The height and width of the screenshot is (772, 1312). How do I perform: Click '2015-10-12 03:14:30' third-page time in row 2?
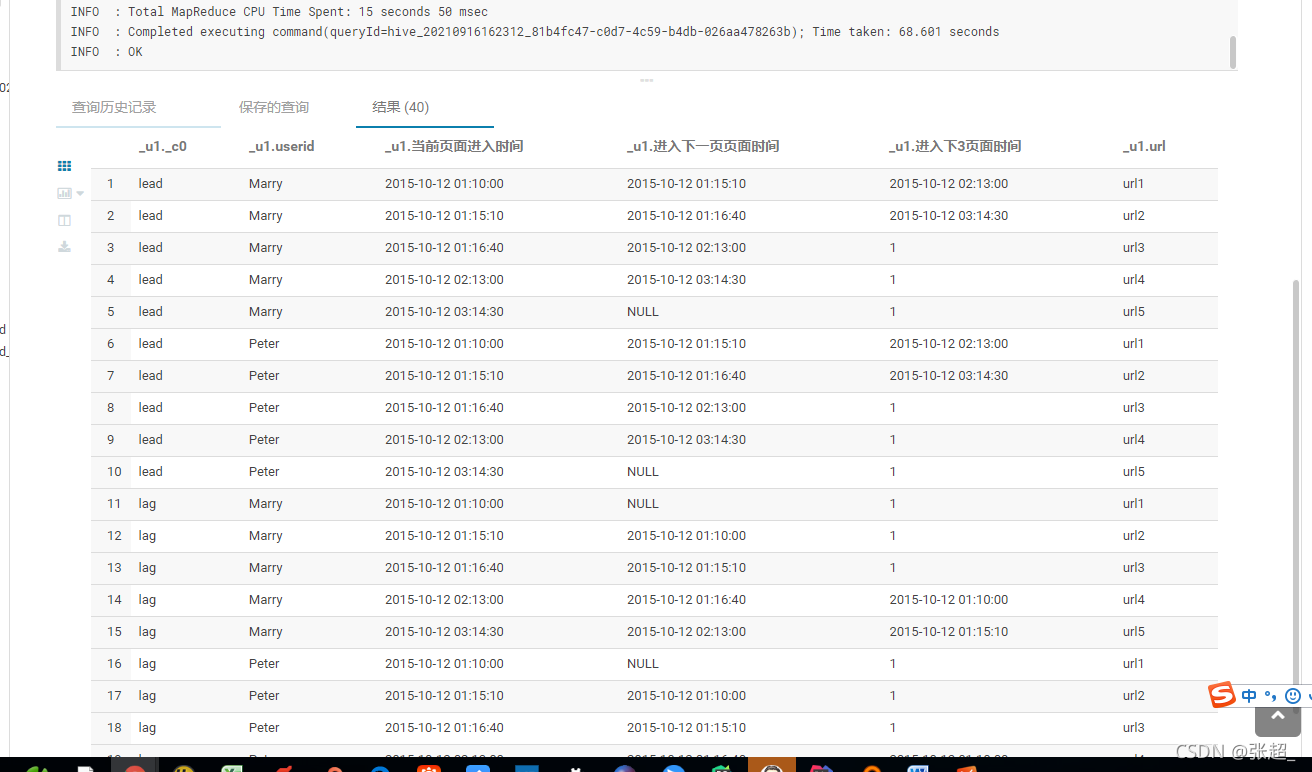[x=948, y=216]
